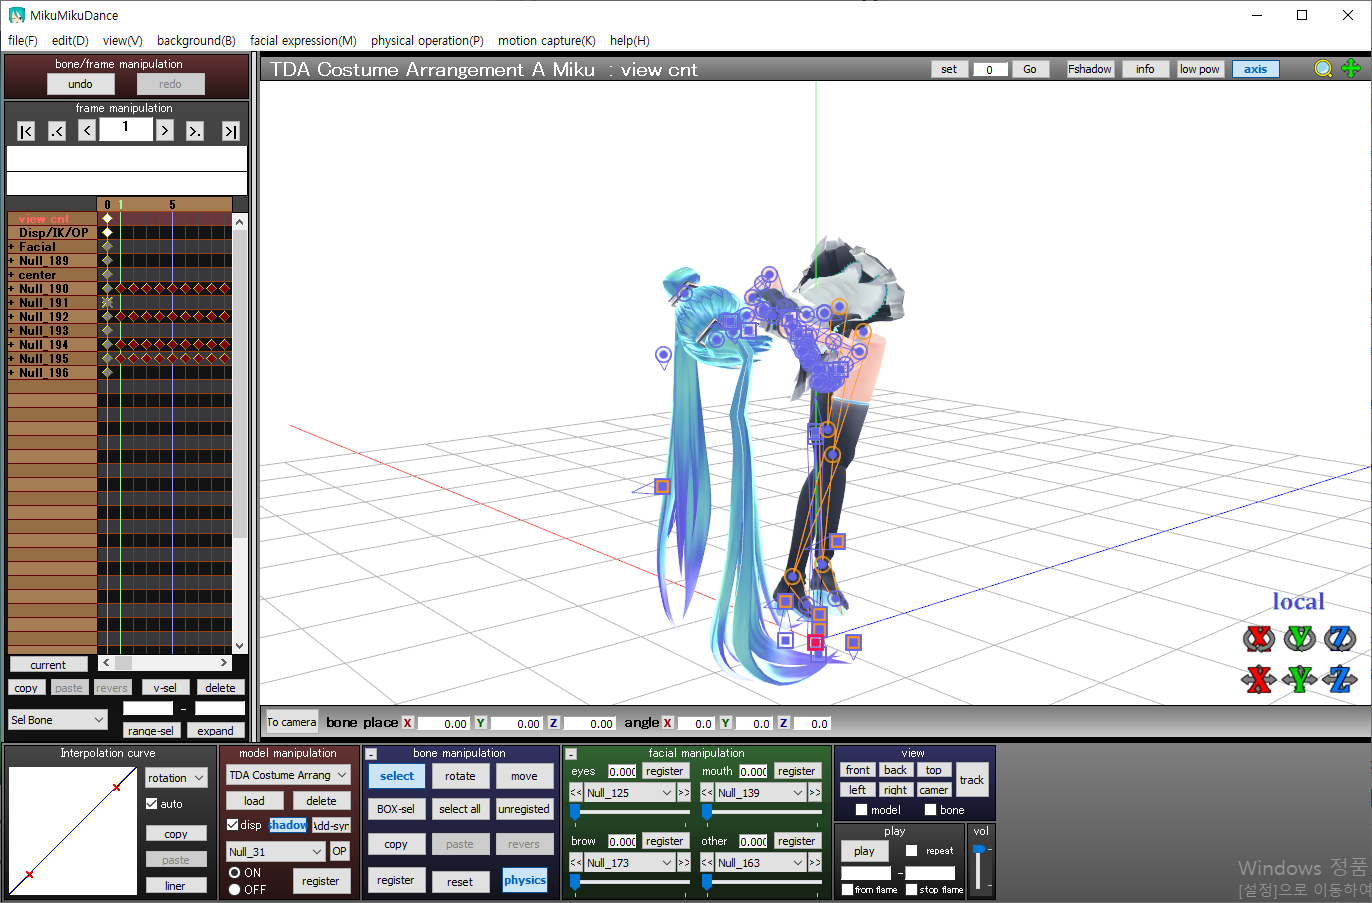Open the file(F) menu

pyautogui.click(x=22, y=41)
